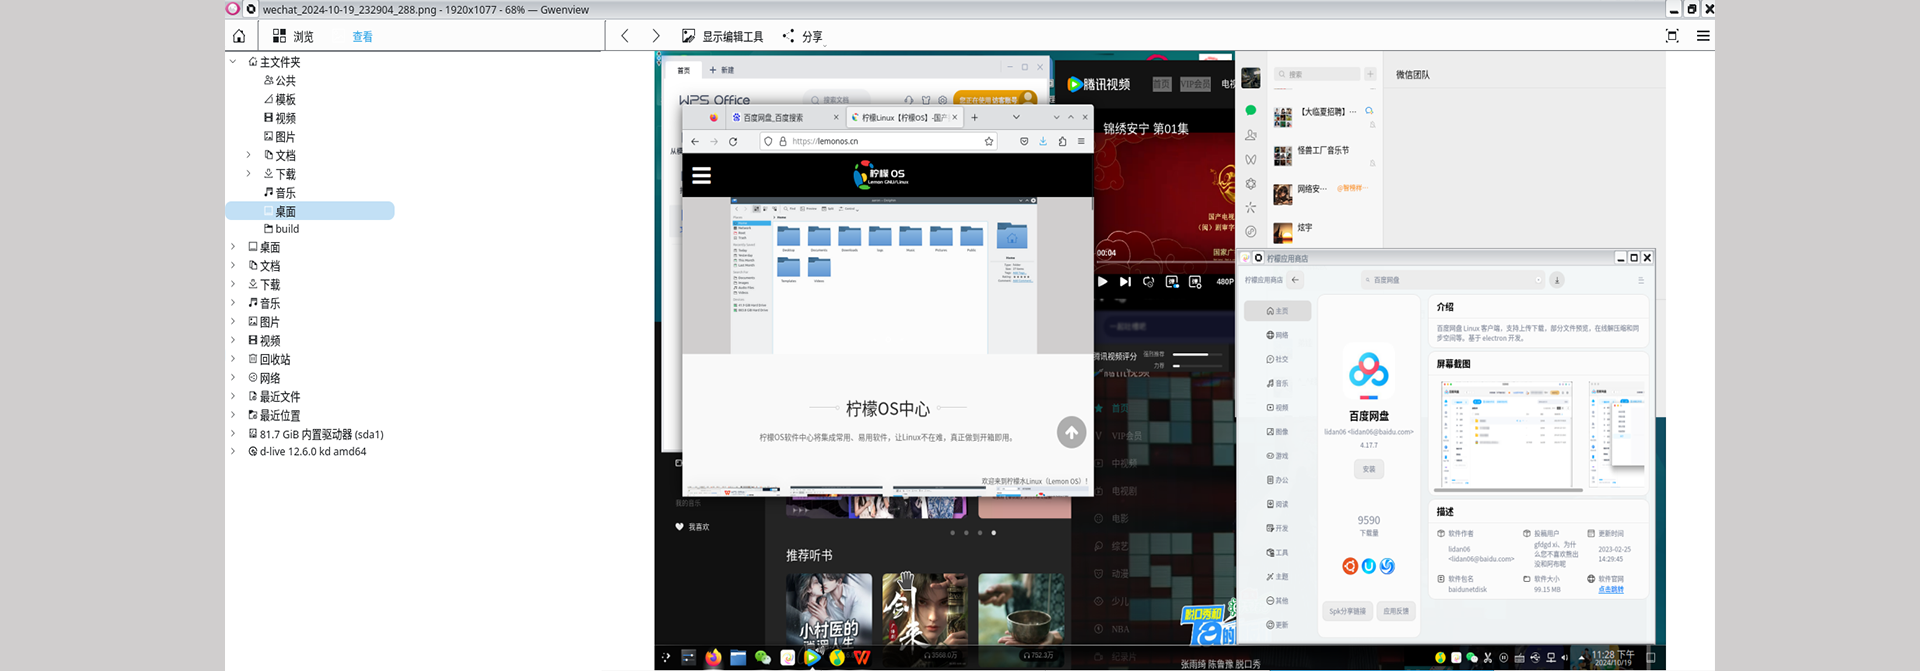This screenshot has height=671, width=1920.
Task: Open the 分享 share dropdown
Action: 803,36
